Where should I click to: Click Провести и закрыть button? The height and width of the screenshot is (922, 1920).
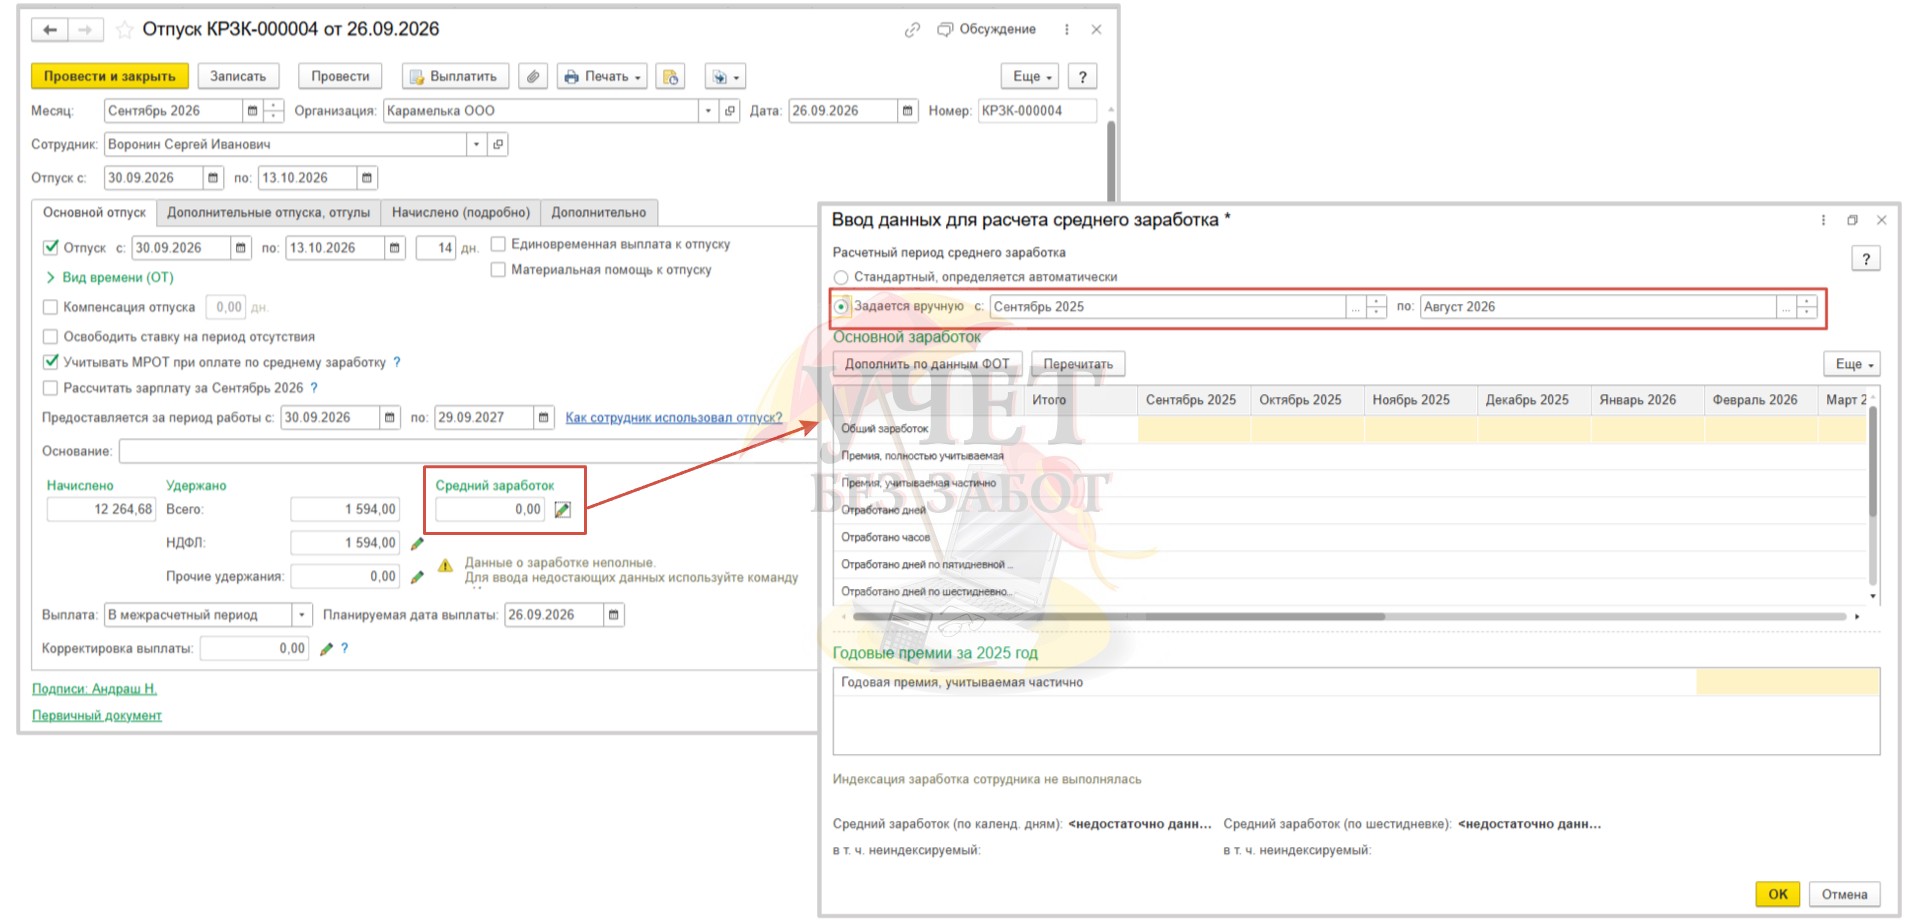pyautogui.click(x=110, y=76)
